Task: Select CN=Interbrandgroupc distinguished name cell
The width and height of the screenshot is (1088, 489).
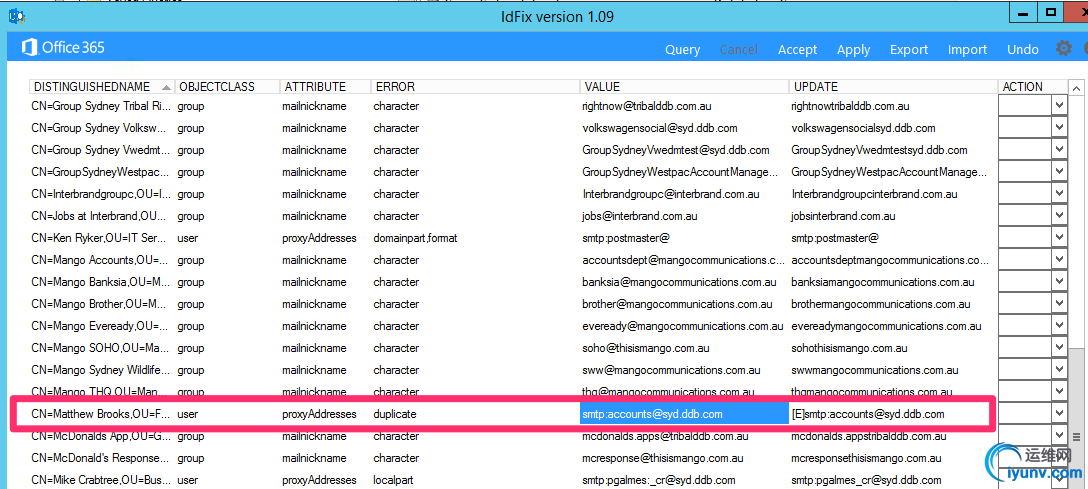Action: coord(100,194)
